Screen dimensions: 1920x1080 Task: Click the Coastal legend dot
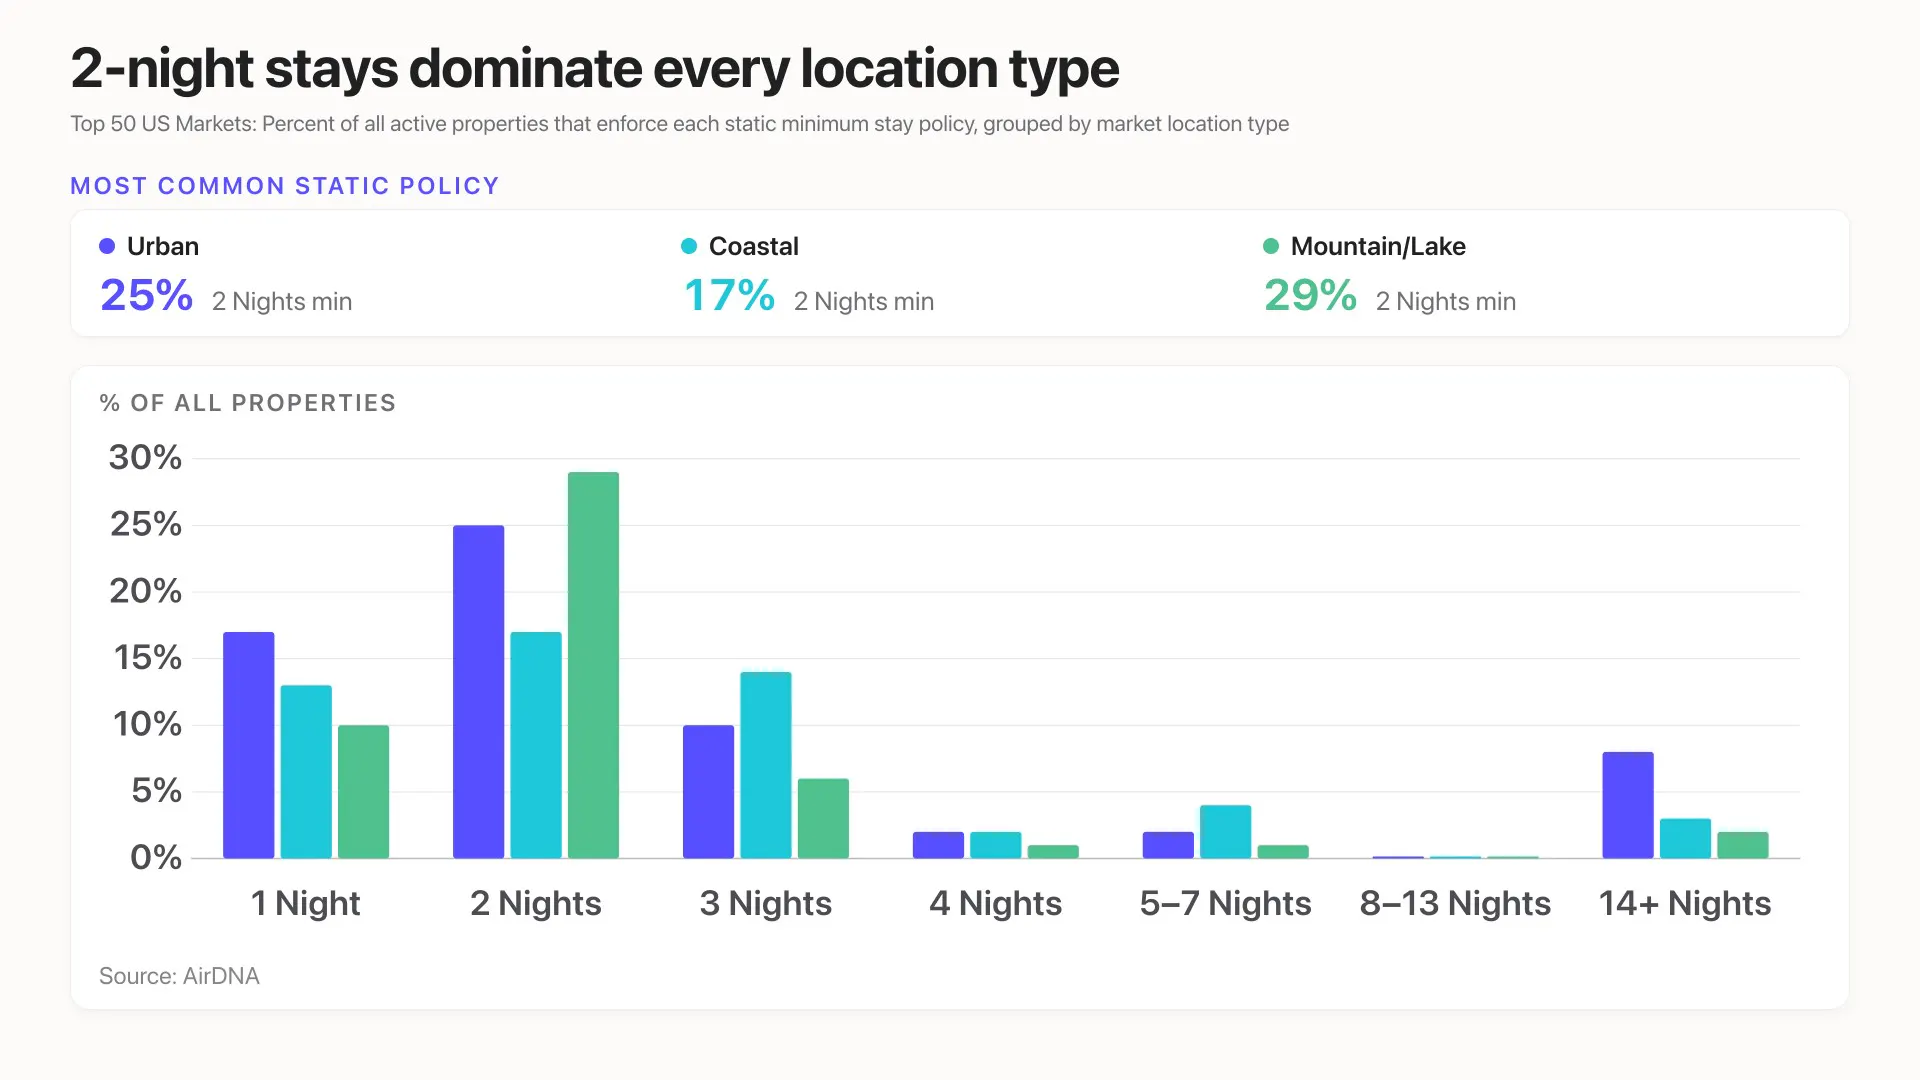tap(689, 246)
